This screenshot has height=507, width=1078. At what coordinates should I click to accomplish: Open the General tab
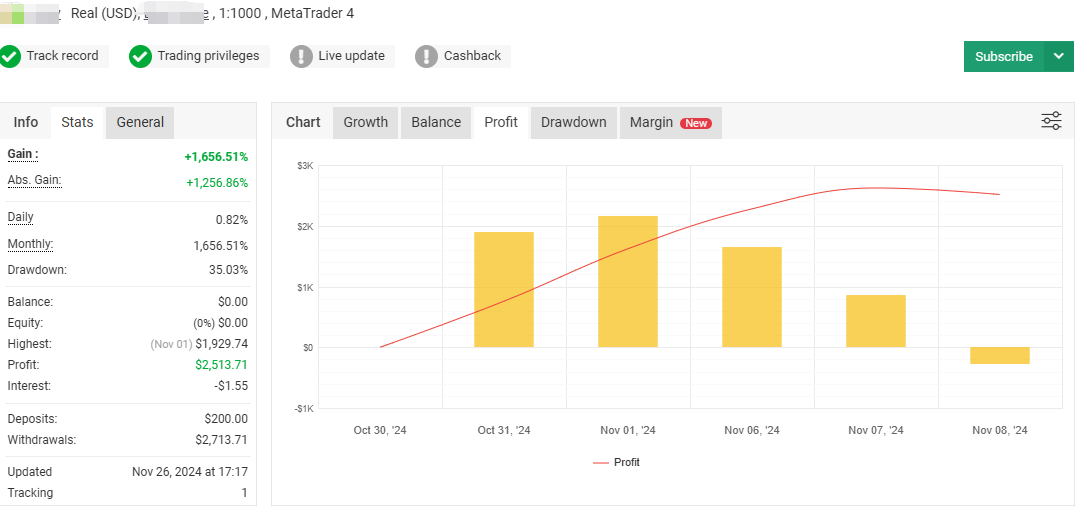coord(140,122)
